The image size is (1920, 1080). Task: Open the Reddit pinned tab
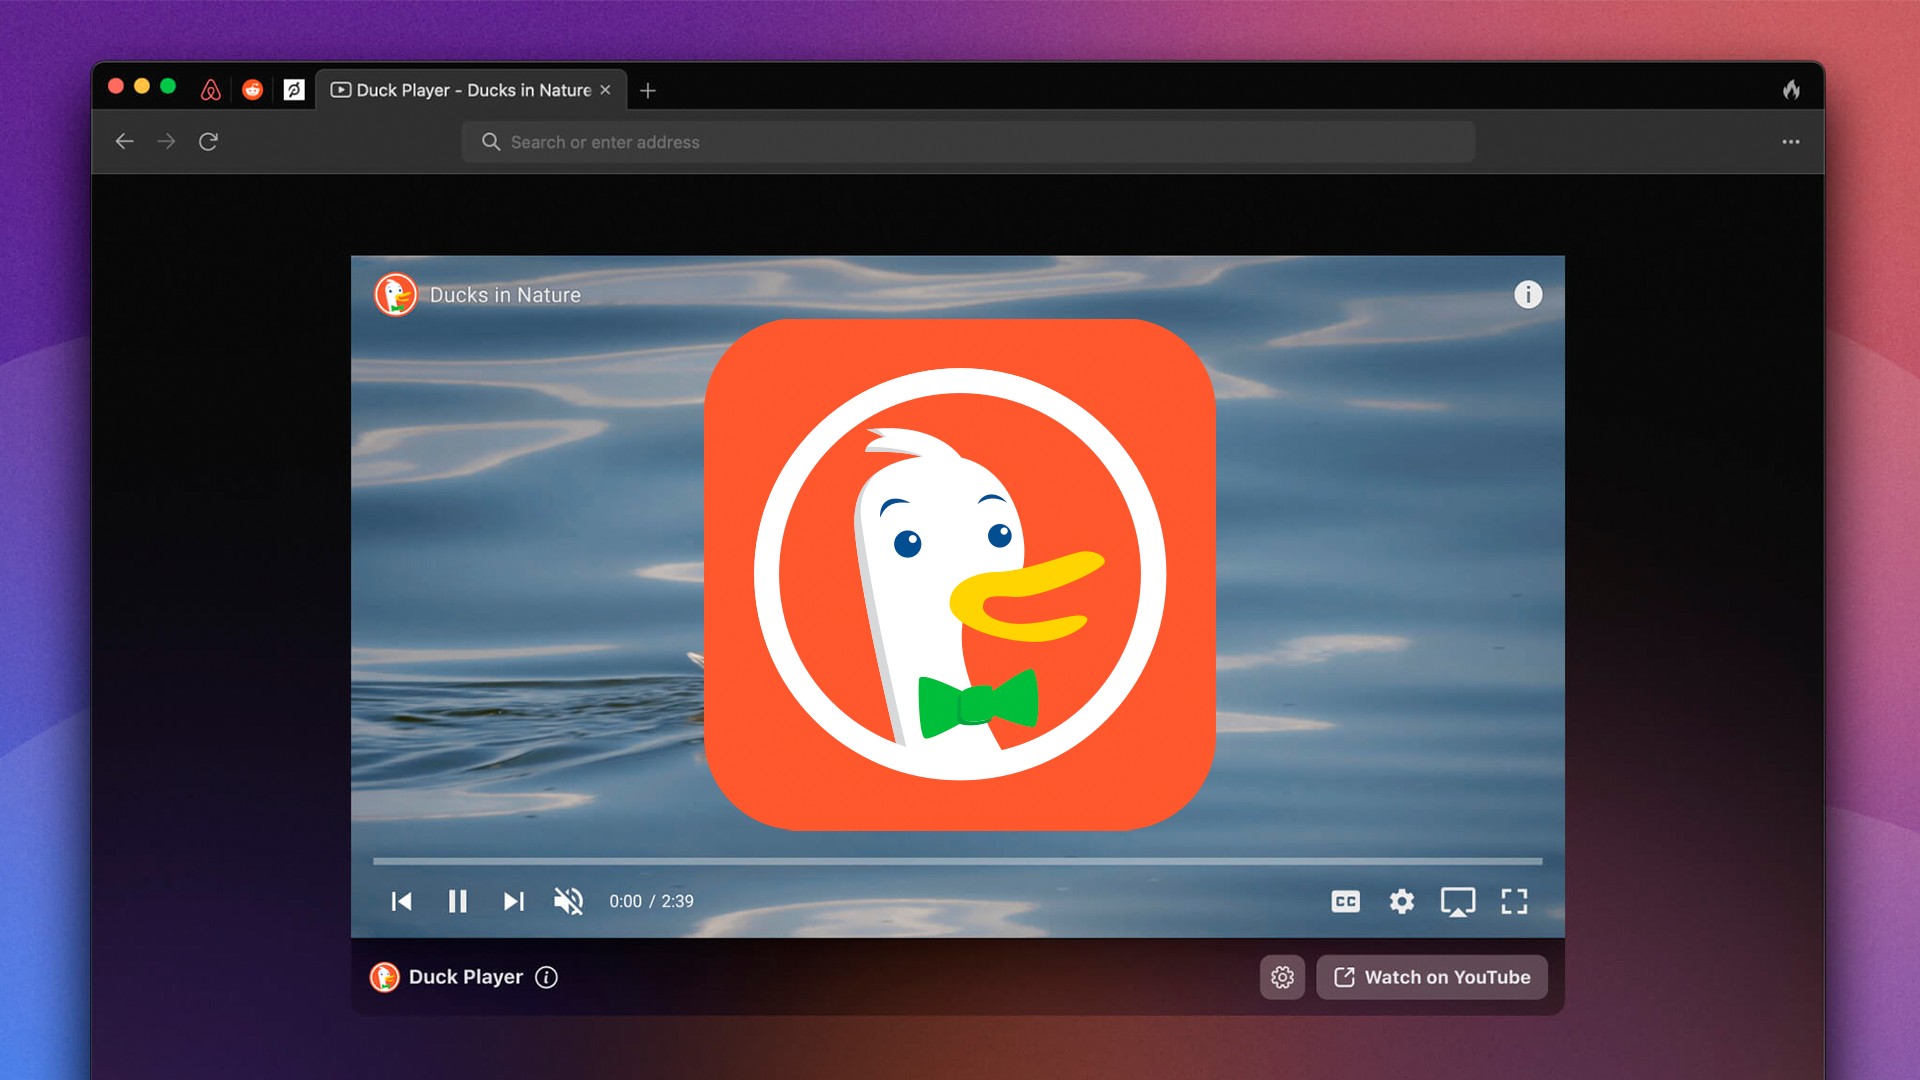pyautogui.click(x=252, y=90)
